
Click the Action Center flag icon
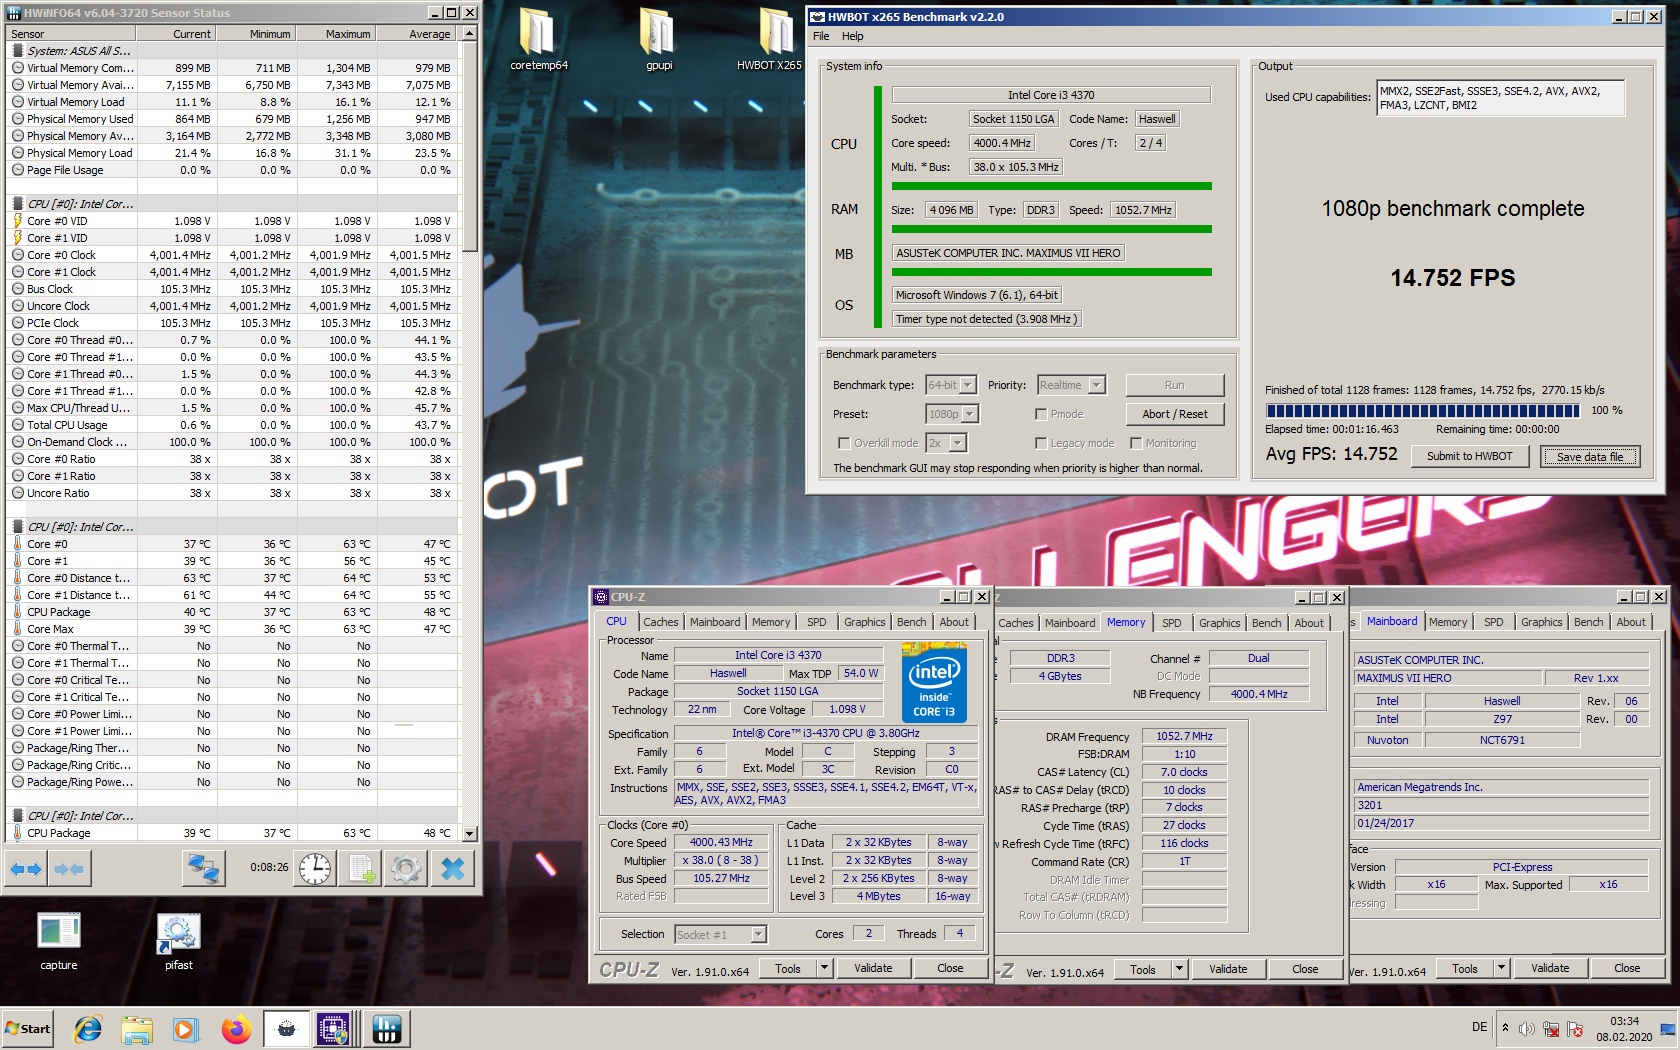(1575, 1029)
